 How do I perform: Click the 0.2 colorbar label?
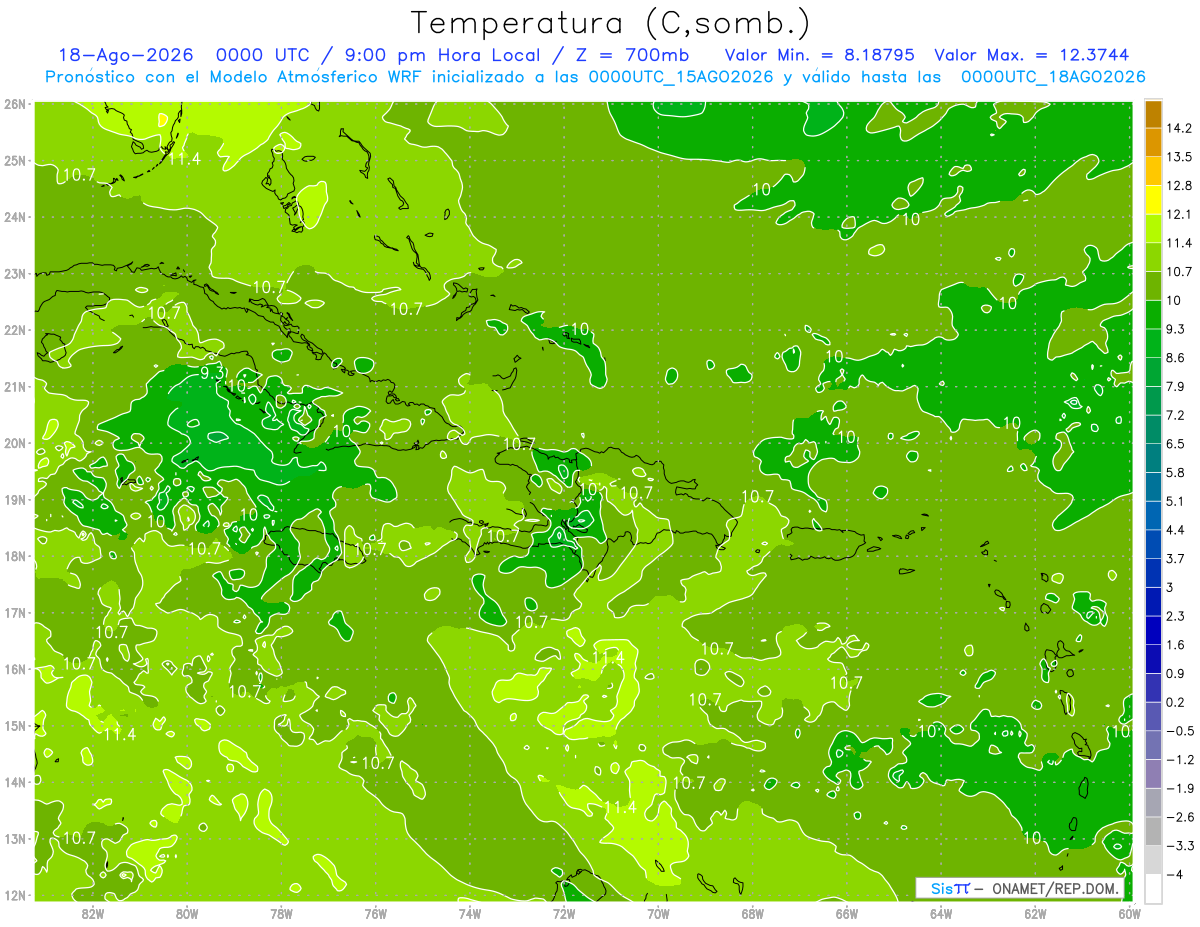[1176, 702]
